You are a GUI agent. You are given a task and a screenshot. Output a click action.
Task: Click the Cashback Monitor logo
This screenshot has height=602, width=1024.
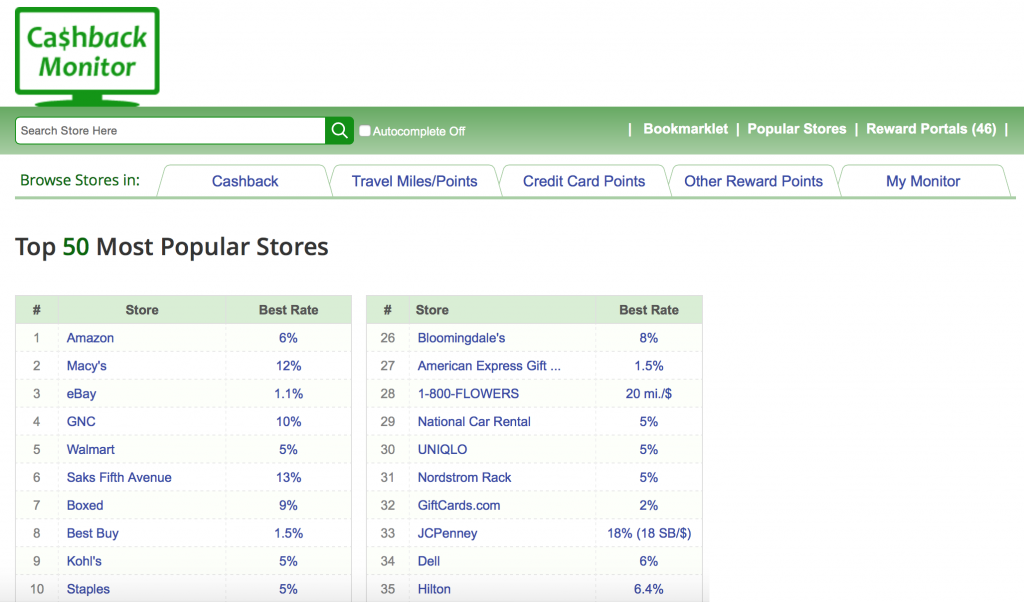(87, 56)
